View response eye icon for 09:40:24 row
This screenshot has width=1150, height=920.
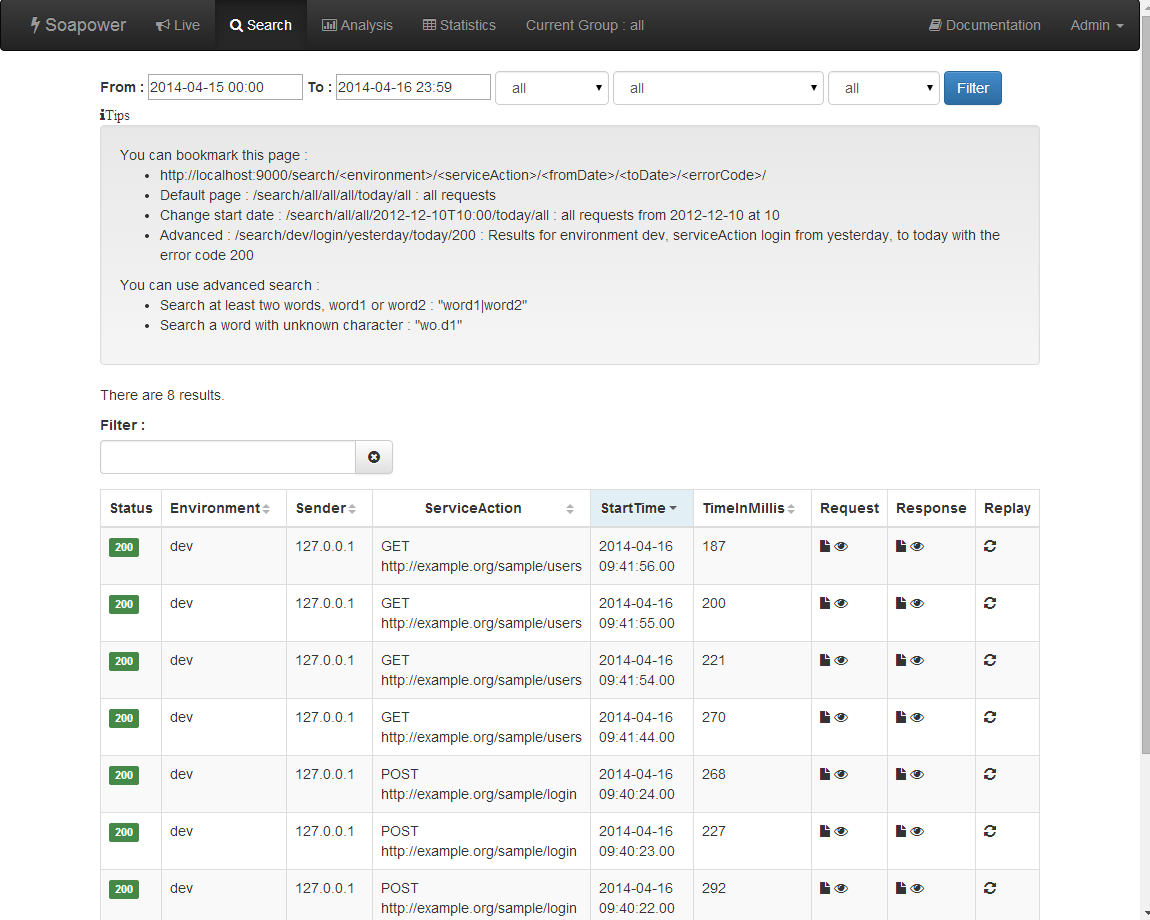(917, 774)
